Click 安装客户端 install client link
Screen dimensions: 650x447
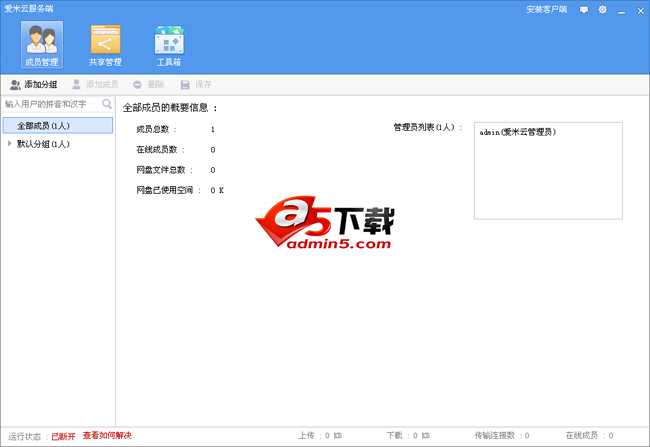[x=546, y=10]
